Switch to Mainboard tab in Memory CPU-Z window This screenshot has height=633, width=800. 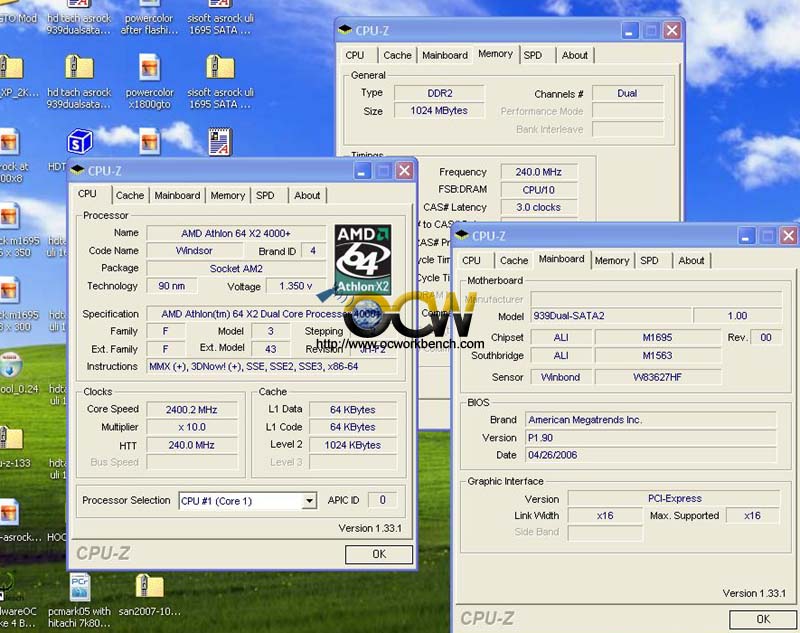coord(445,55)
